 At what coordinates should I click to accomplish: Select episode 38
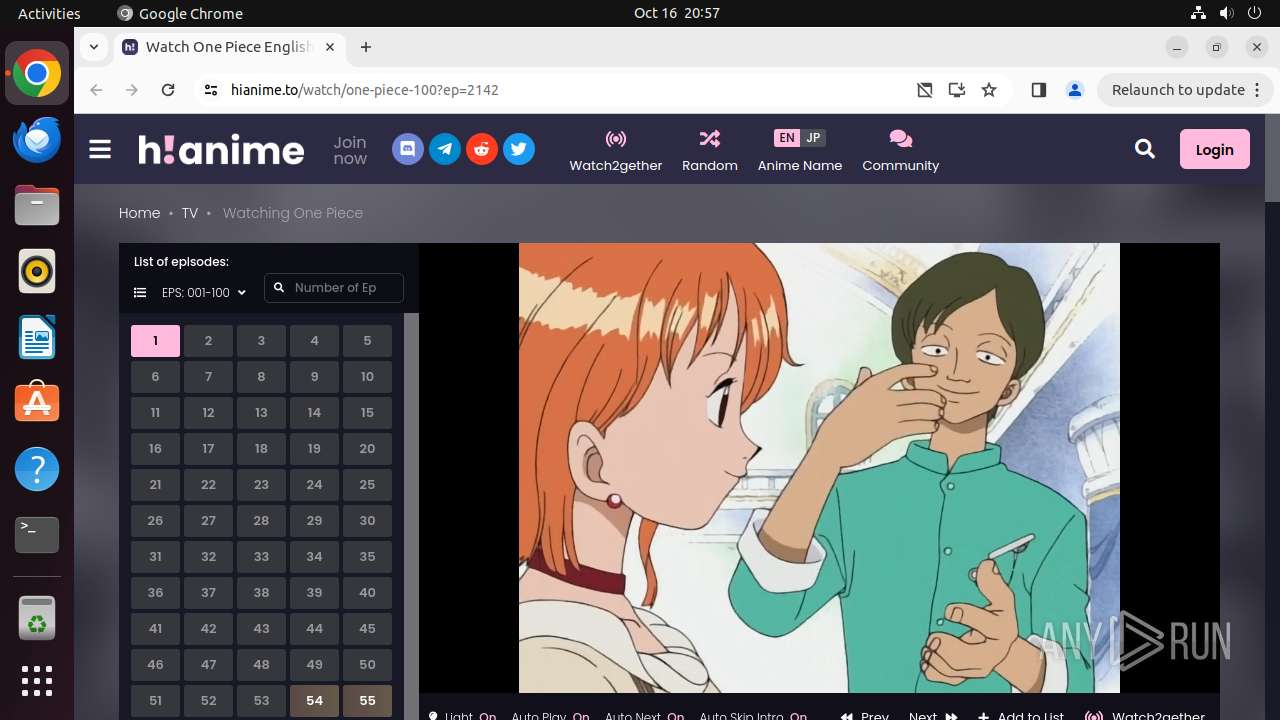click(261, 593)
